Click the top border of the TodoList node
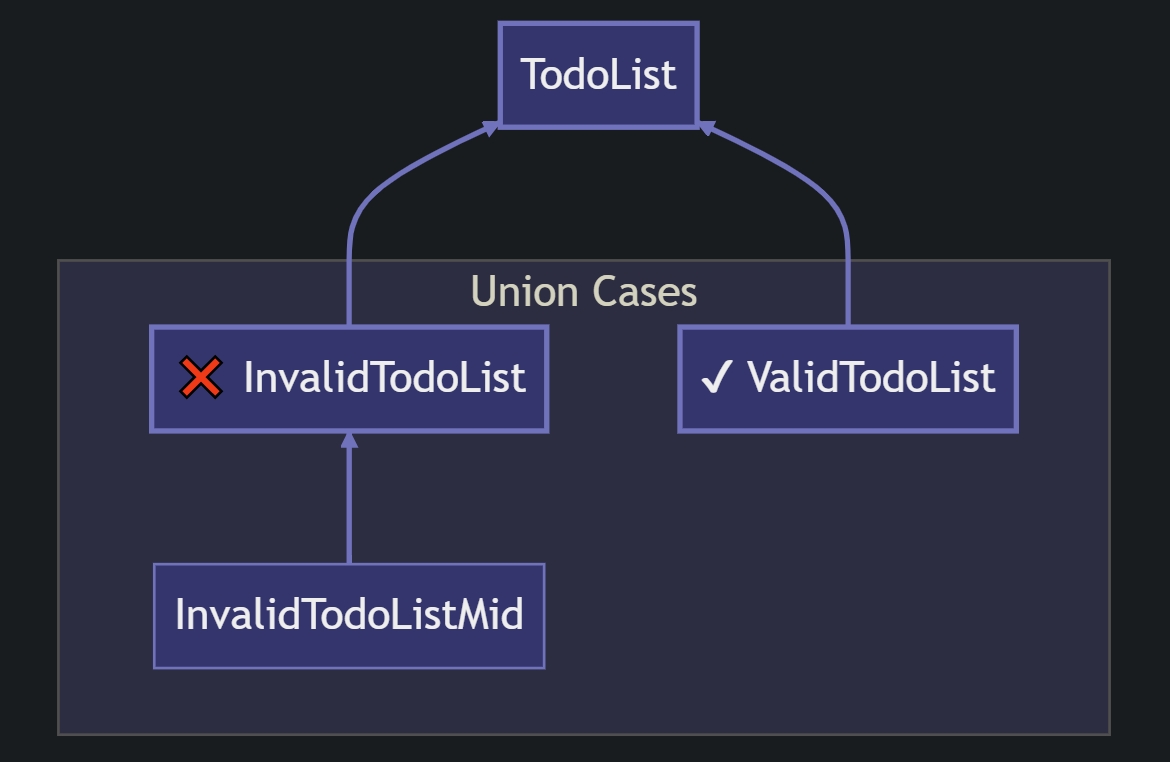Viewport: 1170px width, 762px height. click(598, 24)
